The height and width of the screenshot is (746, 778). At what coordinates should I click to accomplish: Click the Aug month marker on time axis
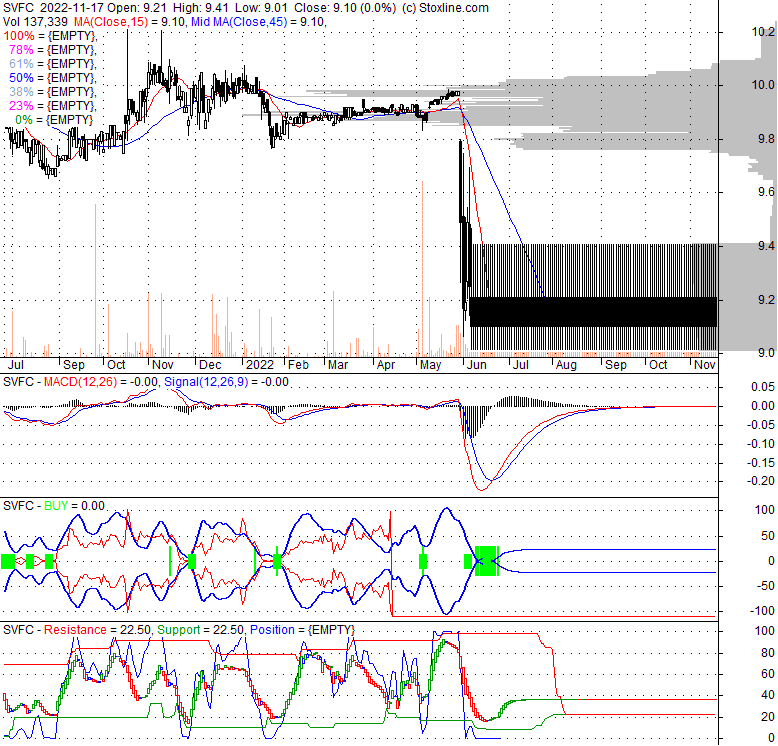(566, 365)
